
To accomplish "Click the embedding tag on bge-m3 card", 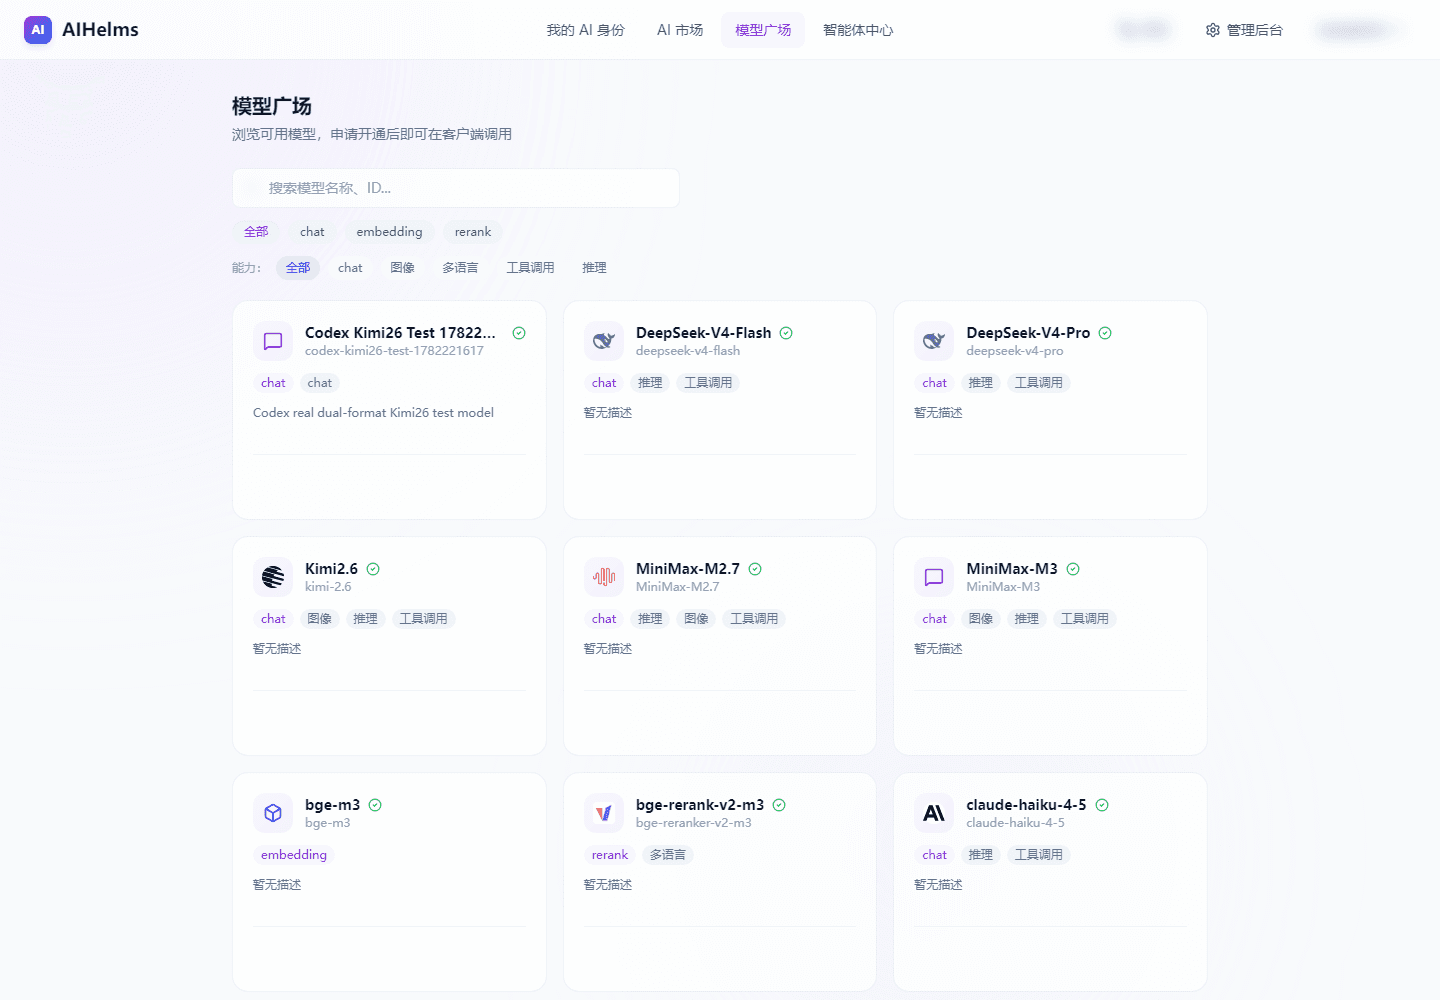I will [x=294, y=855].
